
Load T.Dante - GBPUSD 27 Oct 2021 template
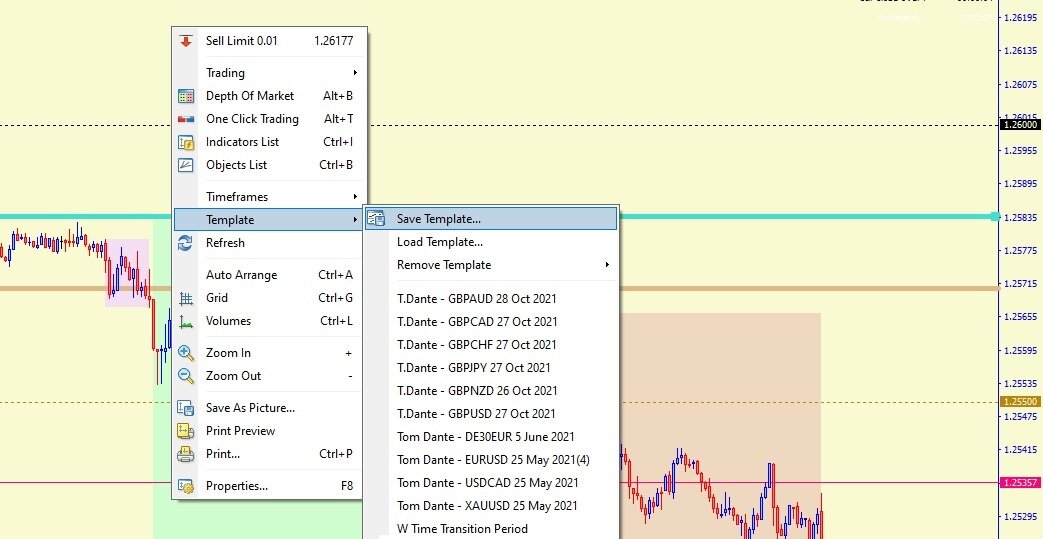coord(491,414)
